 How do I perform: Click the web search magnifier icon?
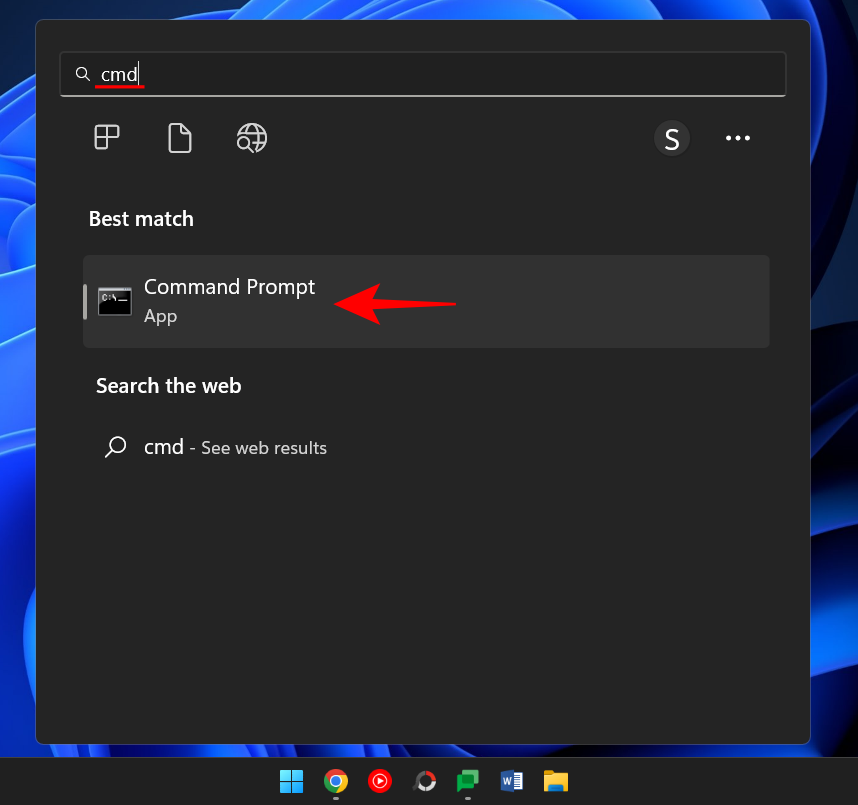pyautogui.click(x=116, y=447)
